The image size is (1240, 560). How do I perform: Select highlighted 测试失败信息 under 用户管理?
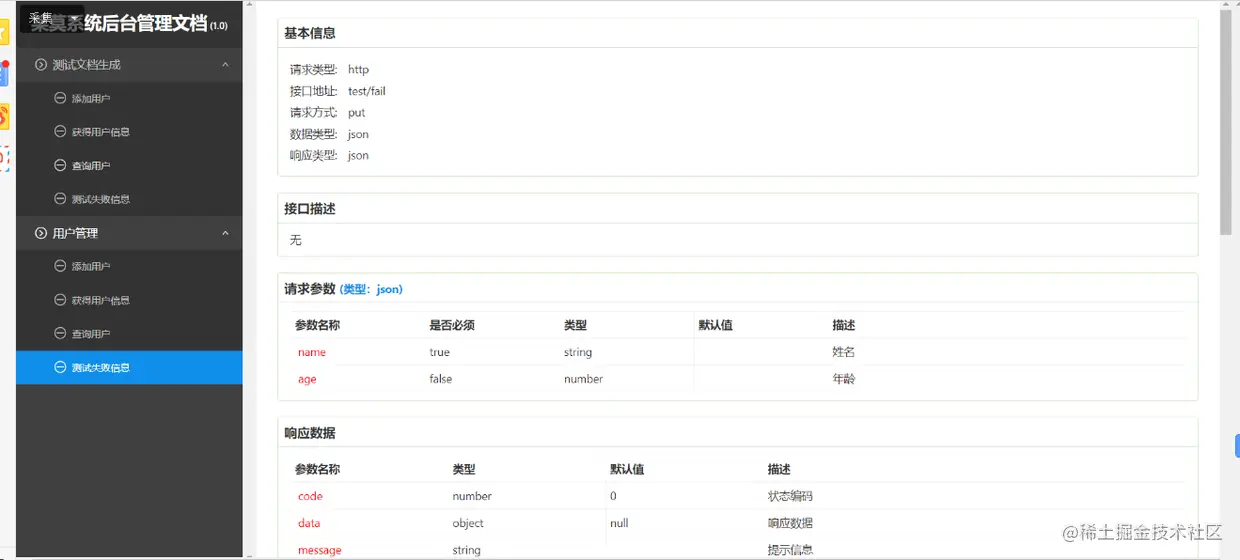click(x=129, y=367)
